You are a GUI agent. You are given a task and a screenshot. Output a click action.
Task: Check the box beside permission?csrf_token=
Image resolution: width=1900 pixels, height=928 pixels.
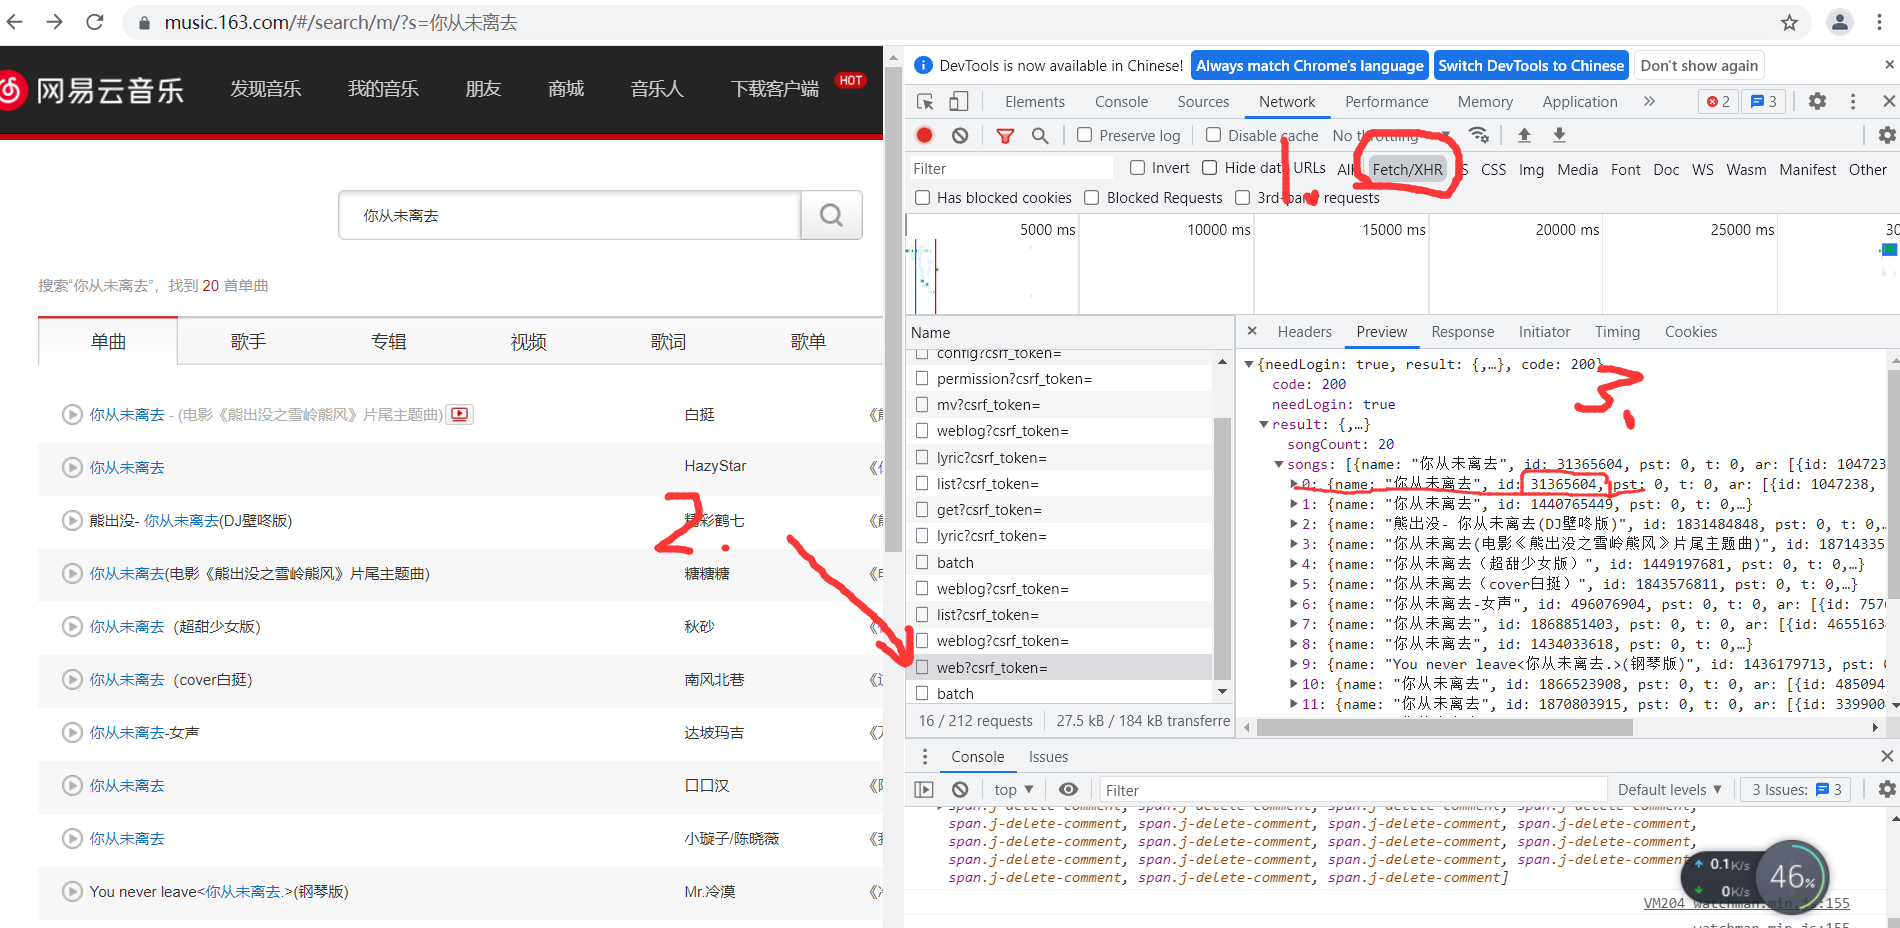(x=922, y=378)
